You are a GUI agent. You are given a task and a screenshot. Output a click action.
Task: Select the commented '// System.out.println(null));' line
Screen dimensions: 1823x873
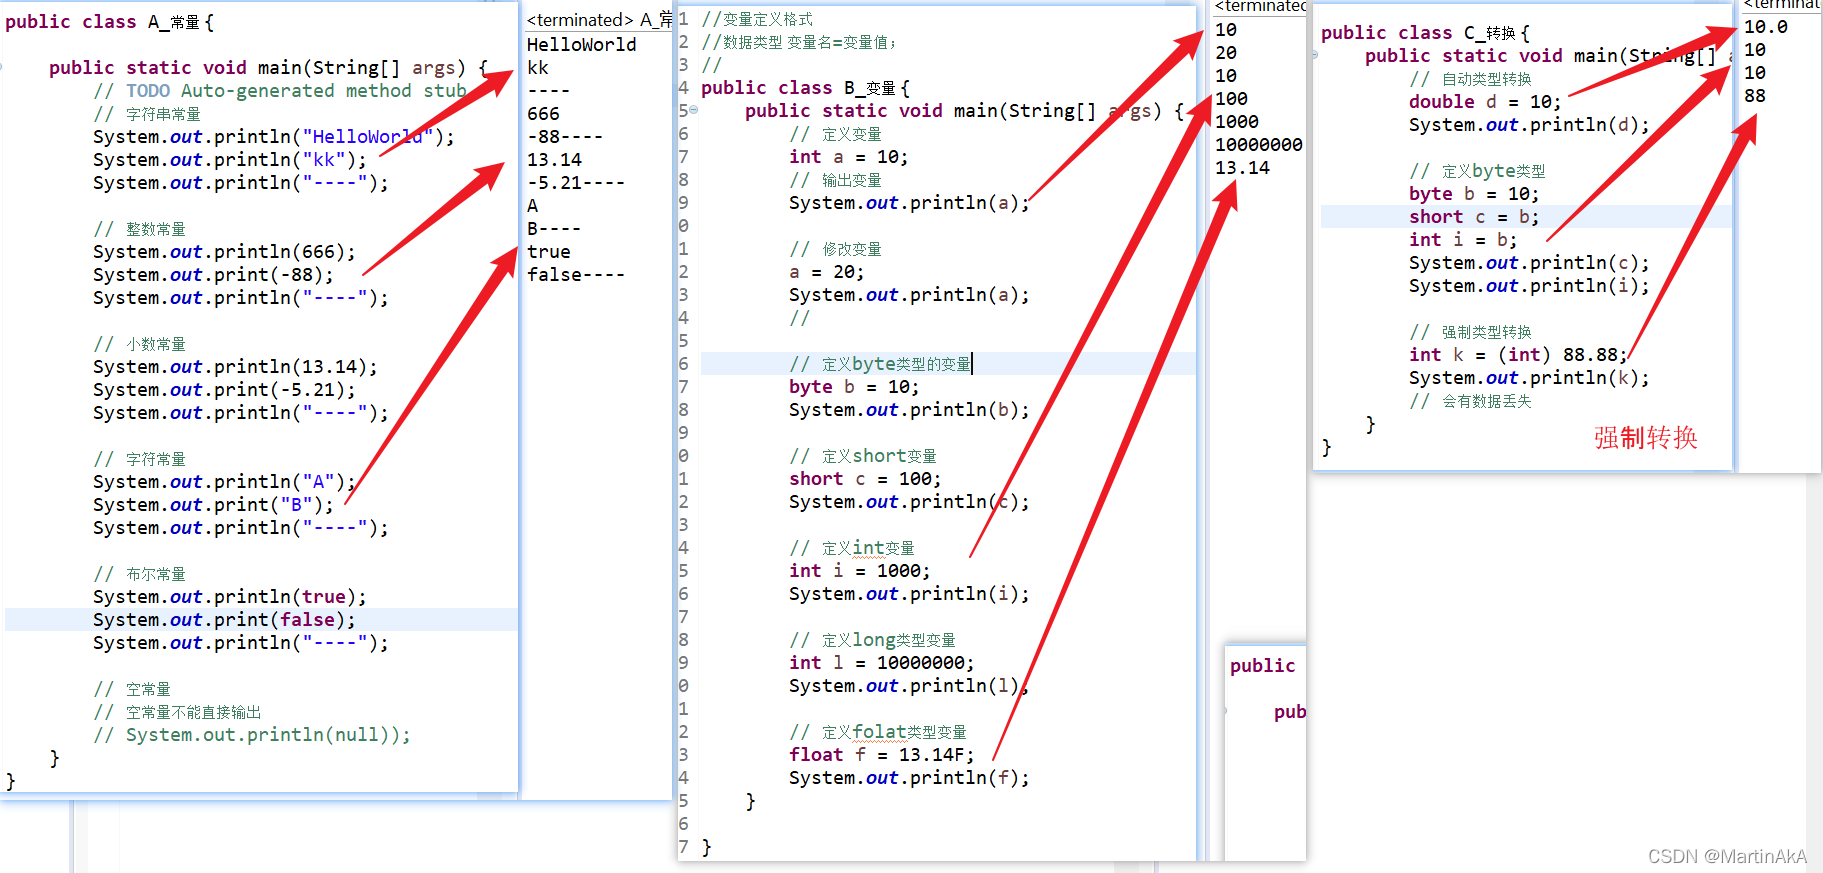252,735
